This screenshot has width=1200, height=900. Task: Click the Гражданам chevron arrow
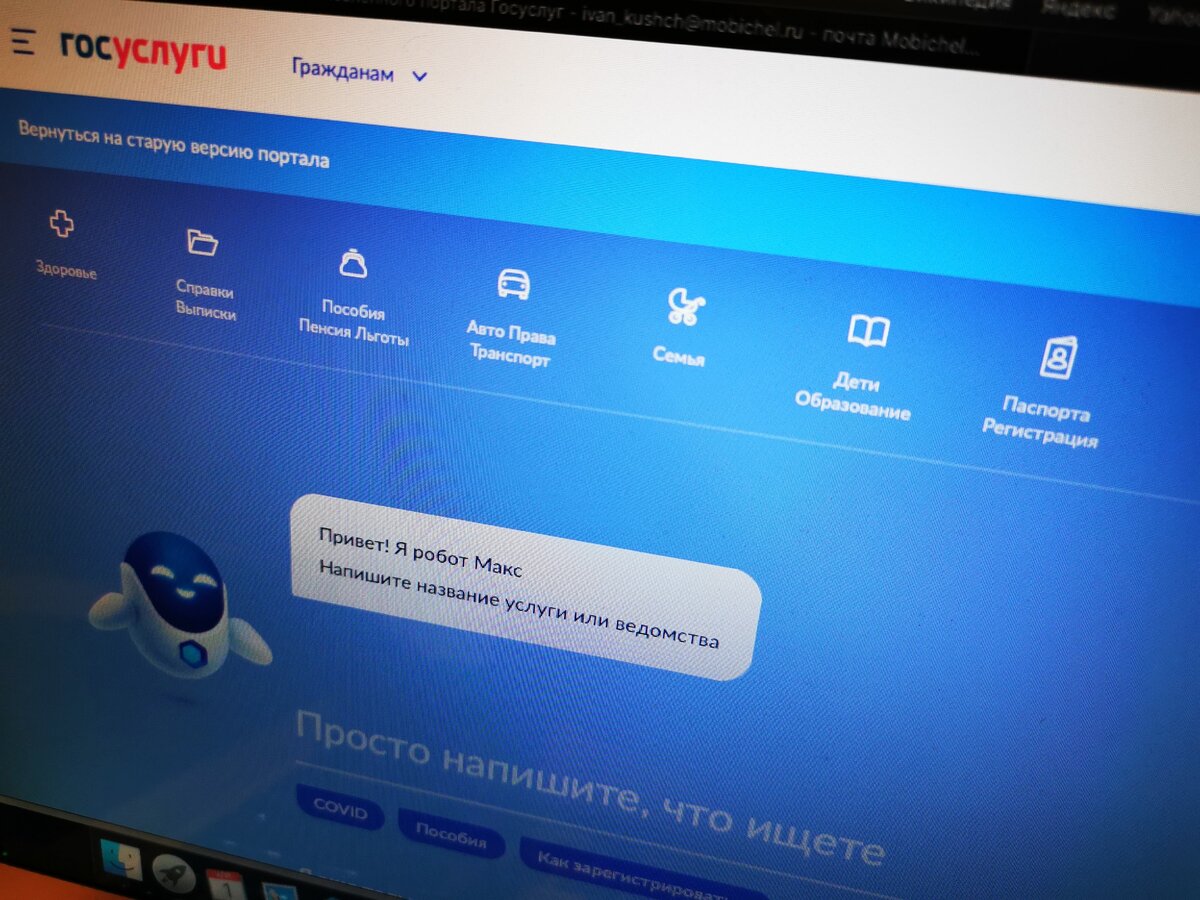(419, 75)
